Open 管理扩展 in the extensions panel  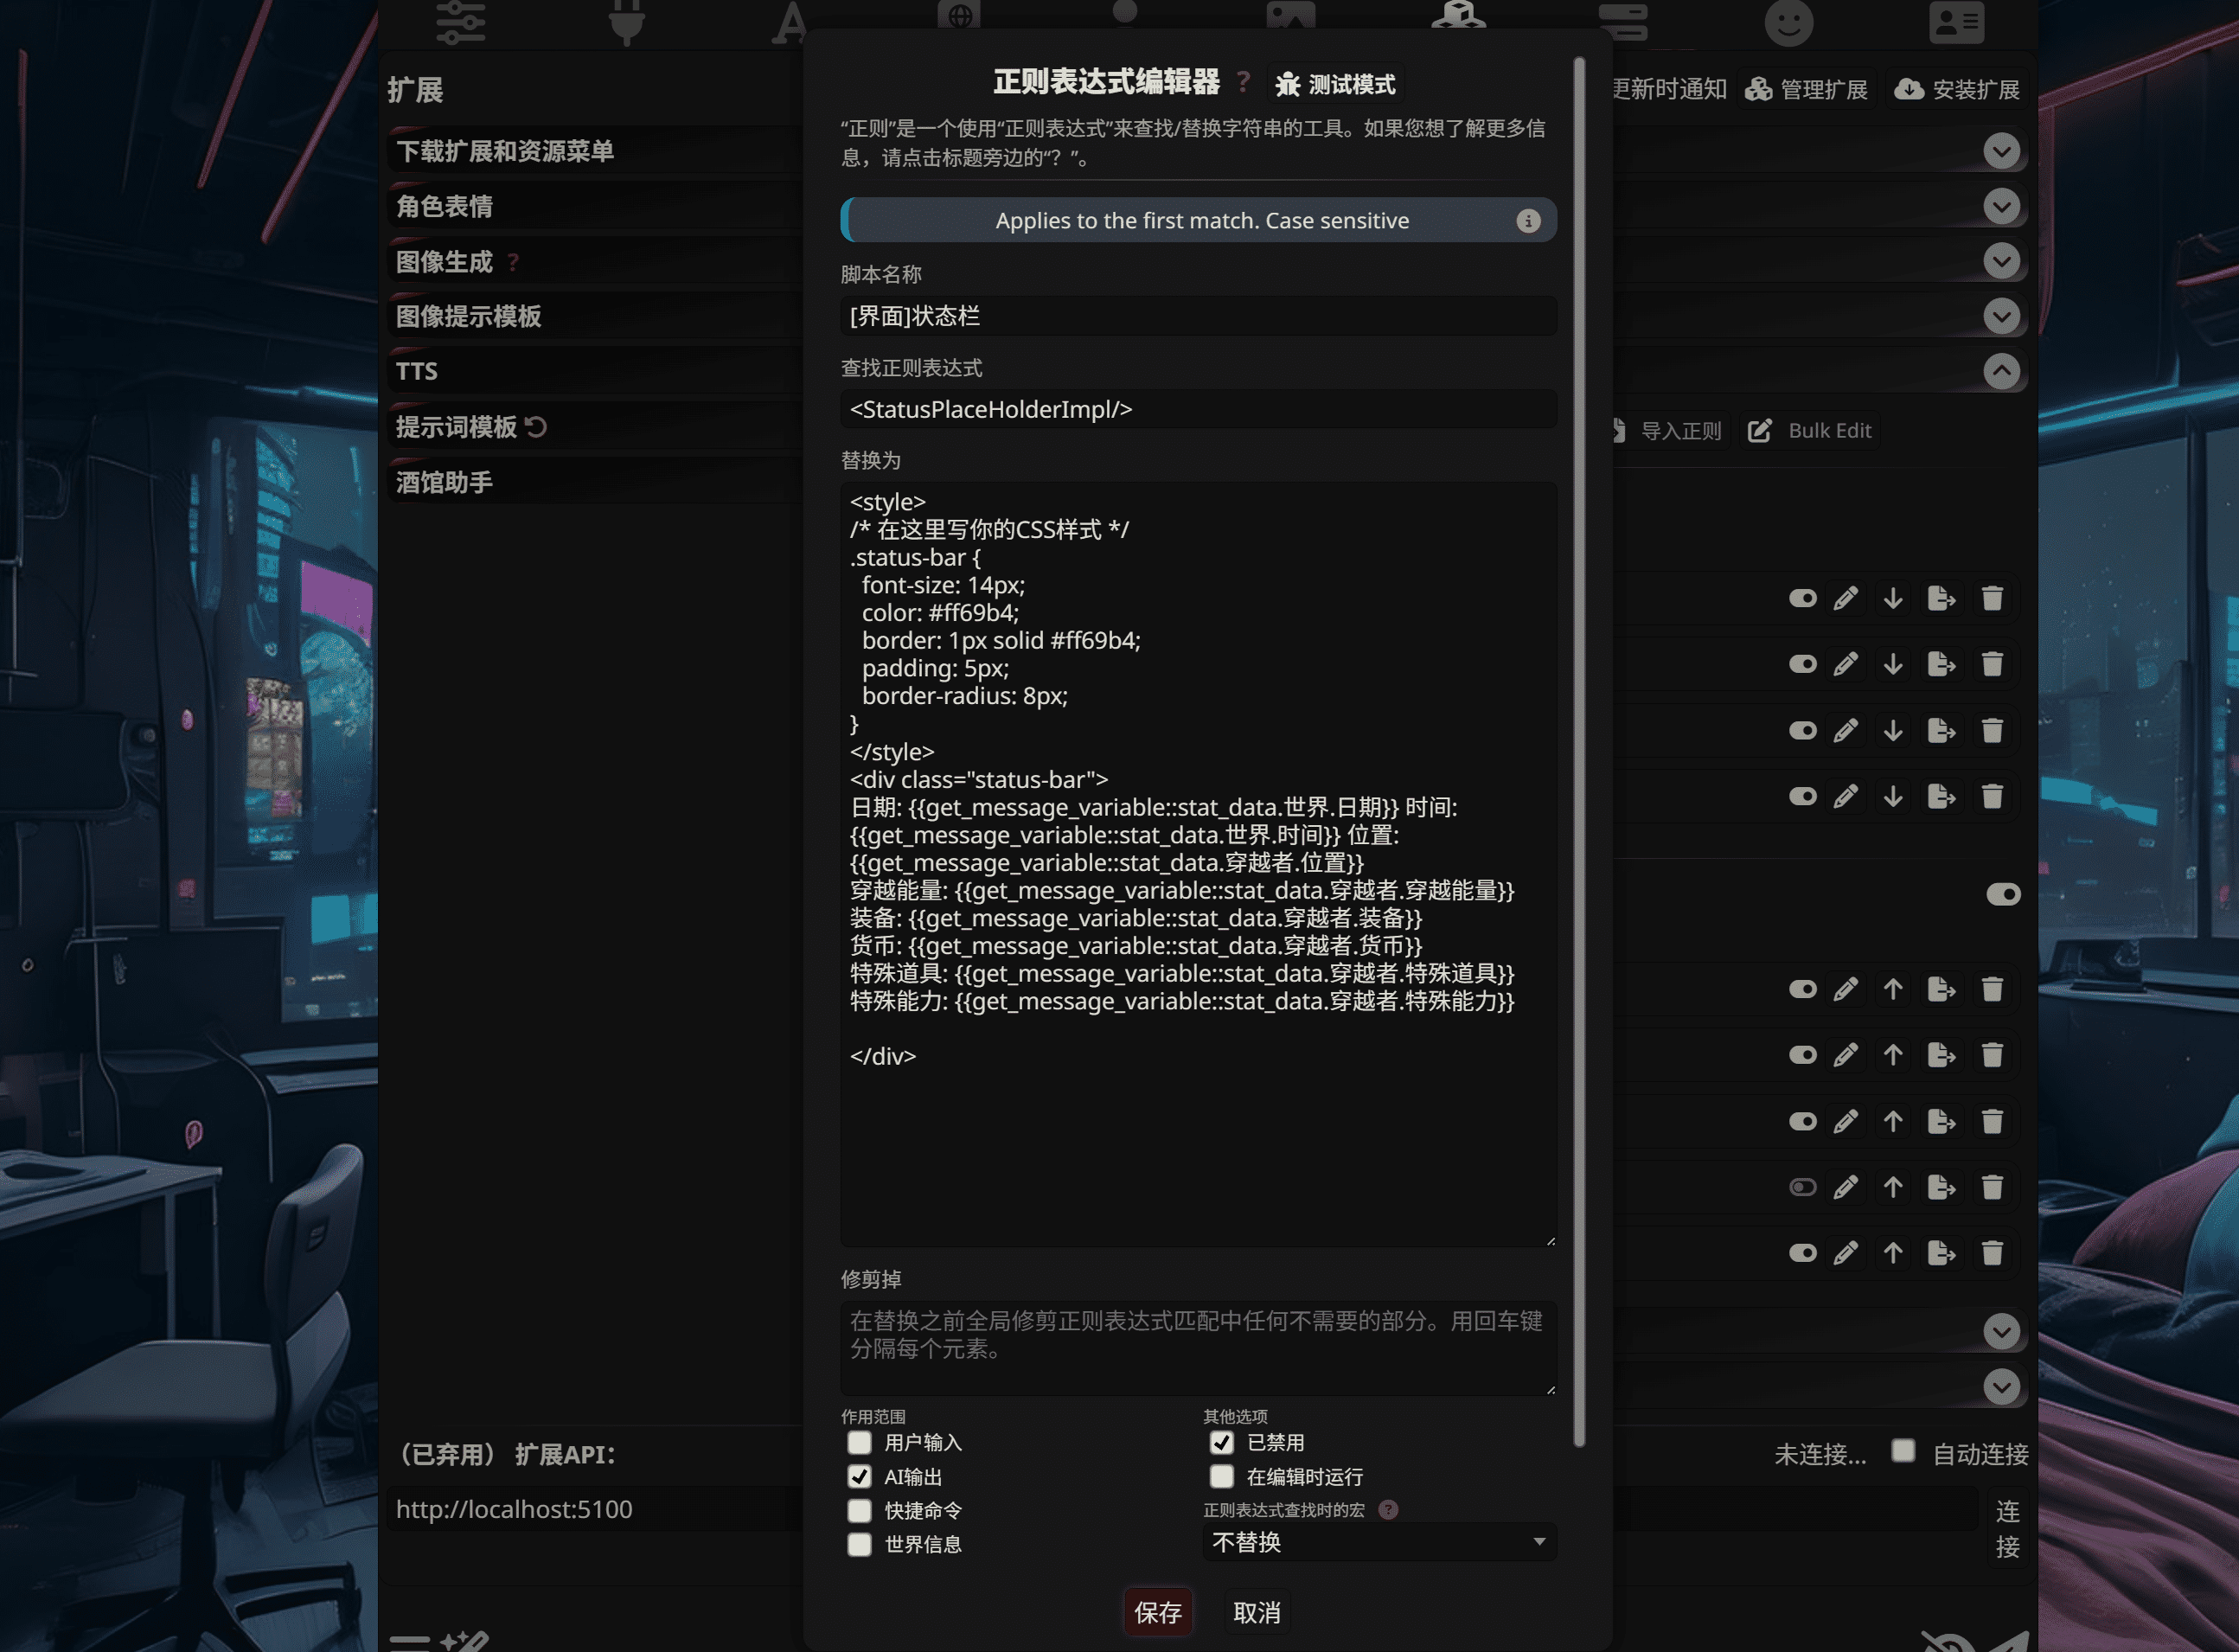[x=1806, y=90]
